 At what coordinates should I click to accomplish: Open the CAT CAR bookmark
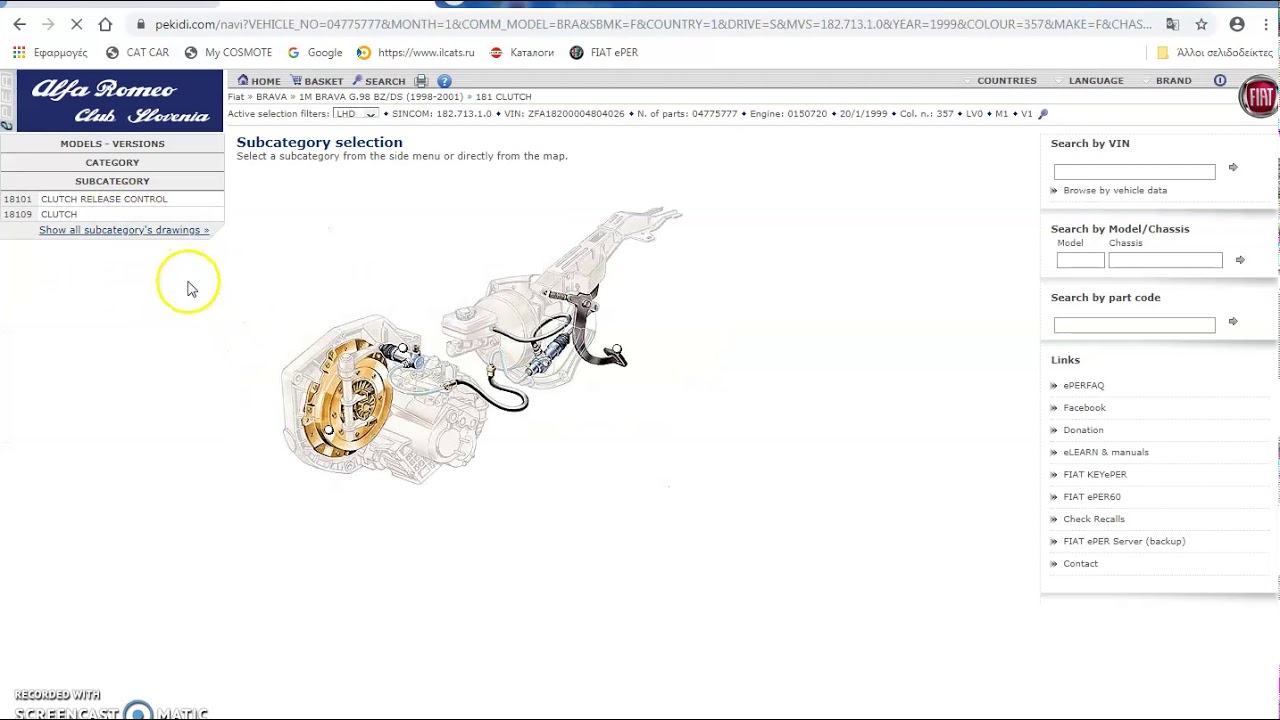(137, 52)
